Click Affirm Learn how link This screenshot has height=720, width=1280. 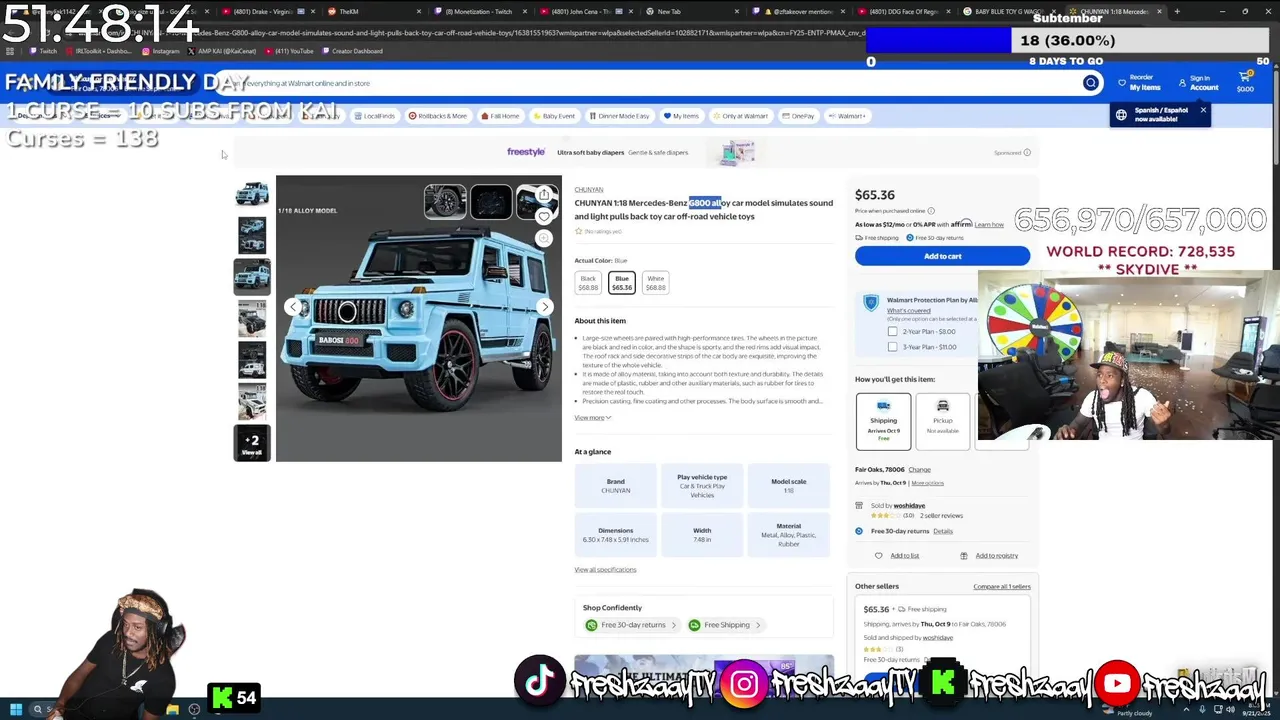coord(989,225)
